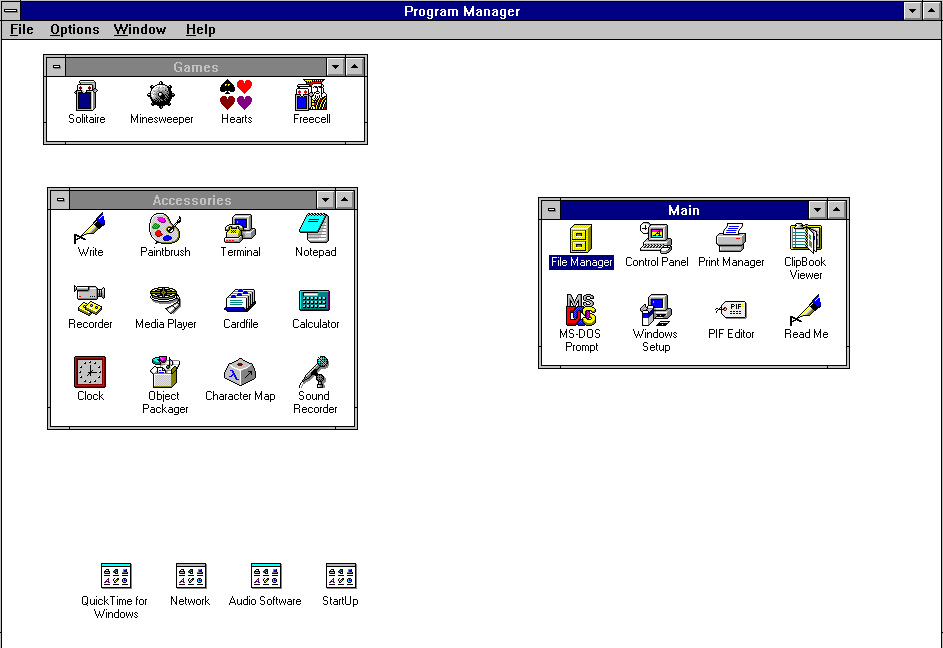Click the Sound Recorder icon
Image resolution: width=943 pixels, height=648 pixels.
315,373
